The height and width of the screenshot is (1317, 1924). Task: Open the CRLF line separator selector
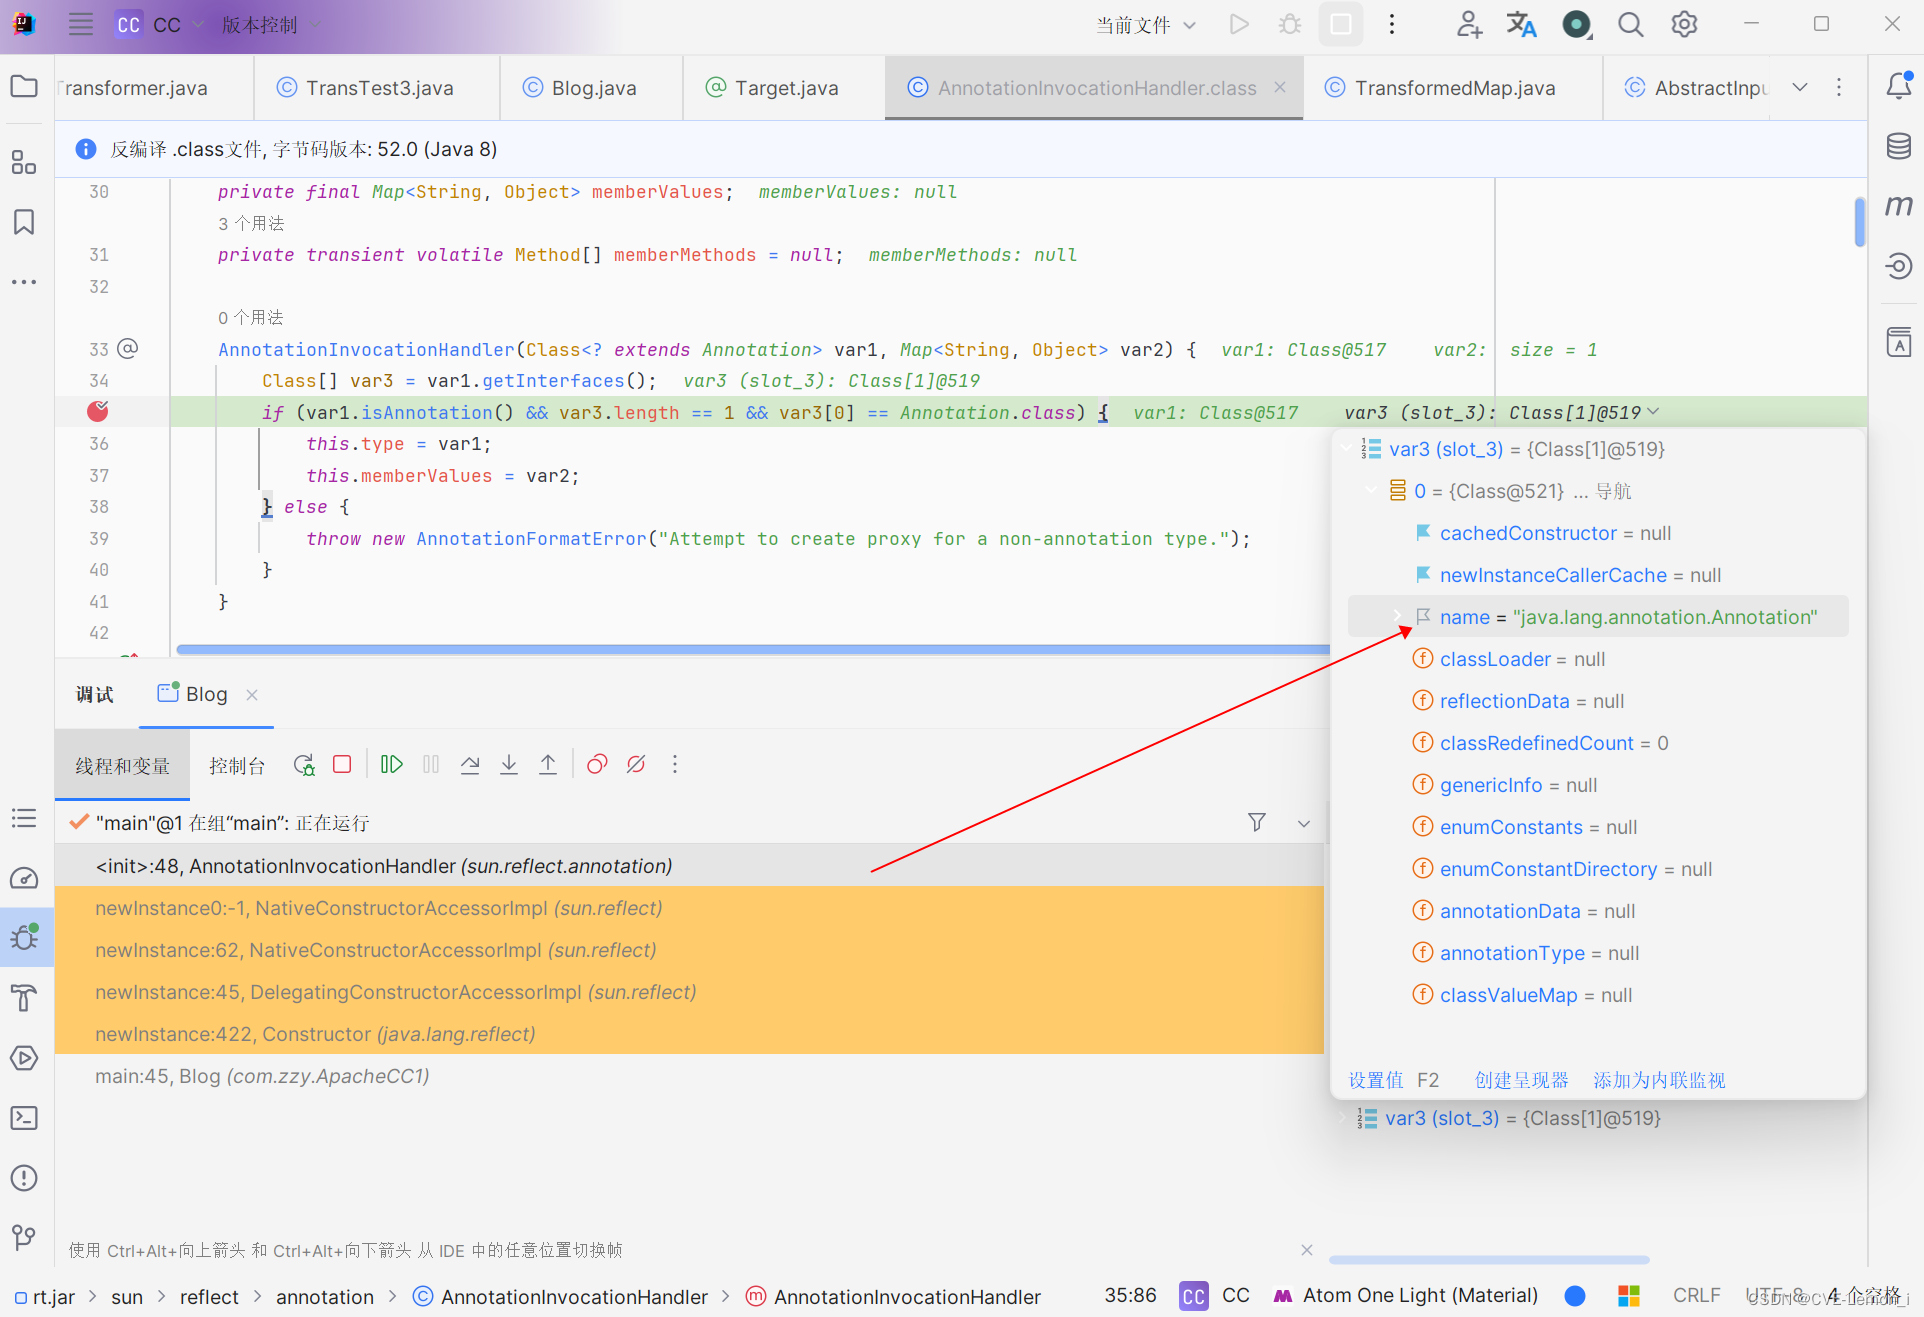click(1696, 1296)
